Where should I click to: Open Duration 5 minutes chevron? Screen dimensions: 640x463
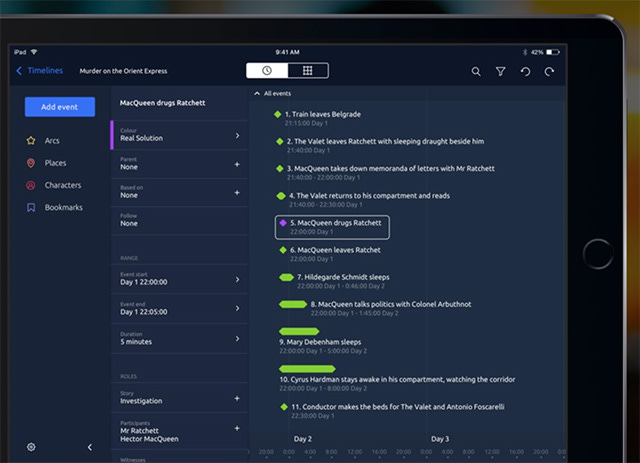(238, 338)
